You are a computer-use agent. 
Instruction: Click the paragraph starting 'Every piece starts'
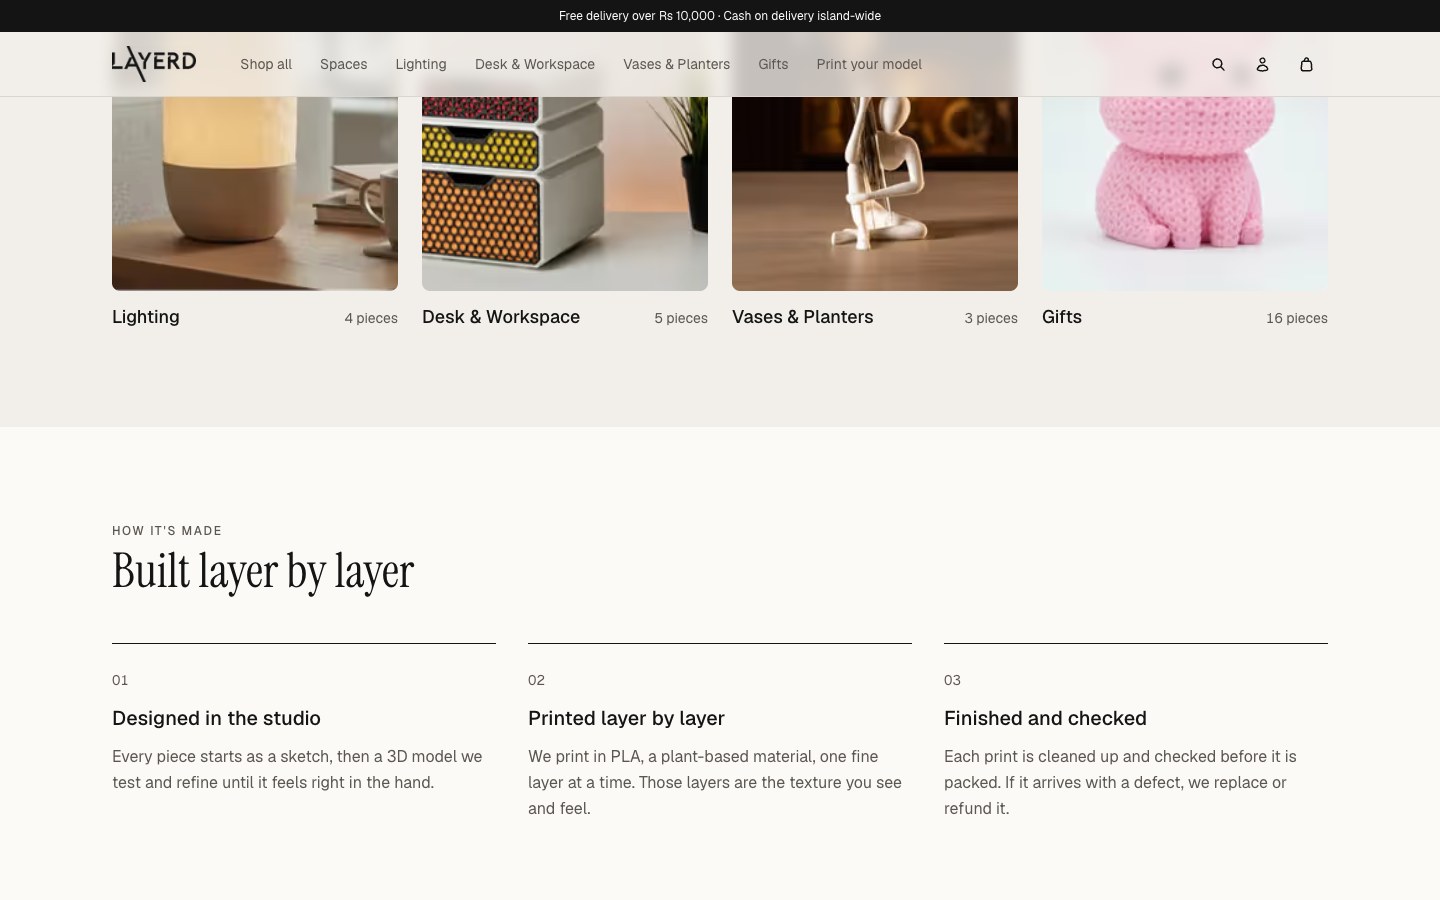click(x=297, y=769)
